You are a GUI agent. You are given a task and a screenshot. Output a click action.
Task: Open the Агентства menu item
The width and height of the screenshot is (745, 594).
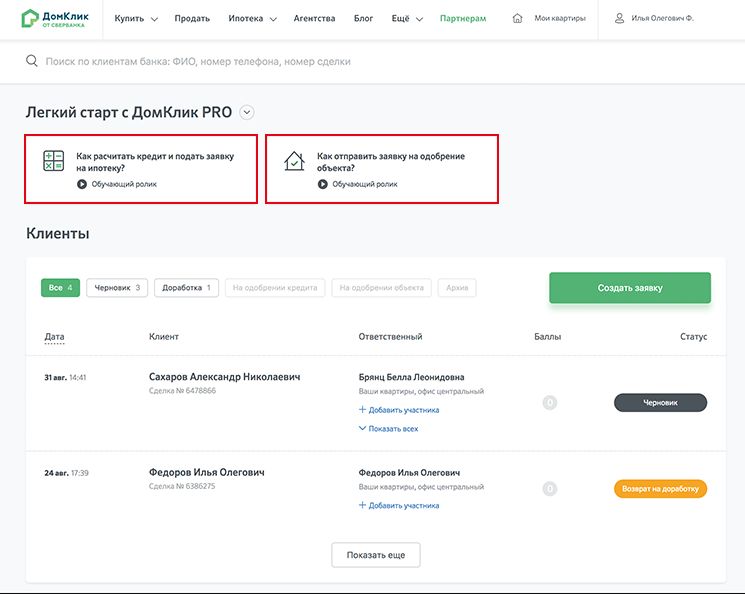coord(314,19)
